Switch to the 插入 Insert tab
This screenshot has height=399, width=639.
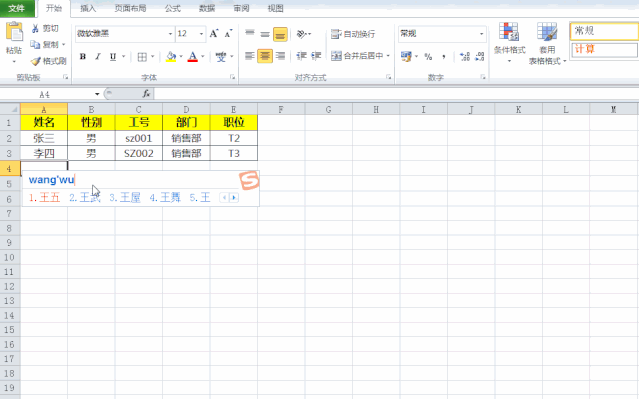pyautogui.click(x=88, y=8)
